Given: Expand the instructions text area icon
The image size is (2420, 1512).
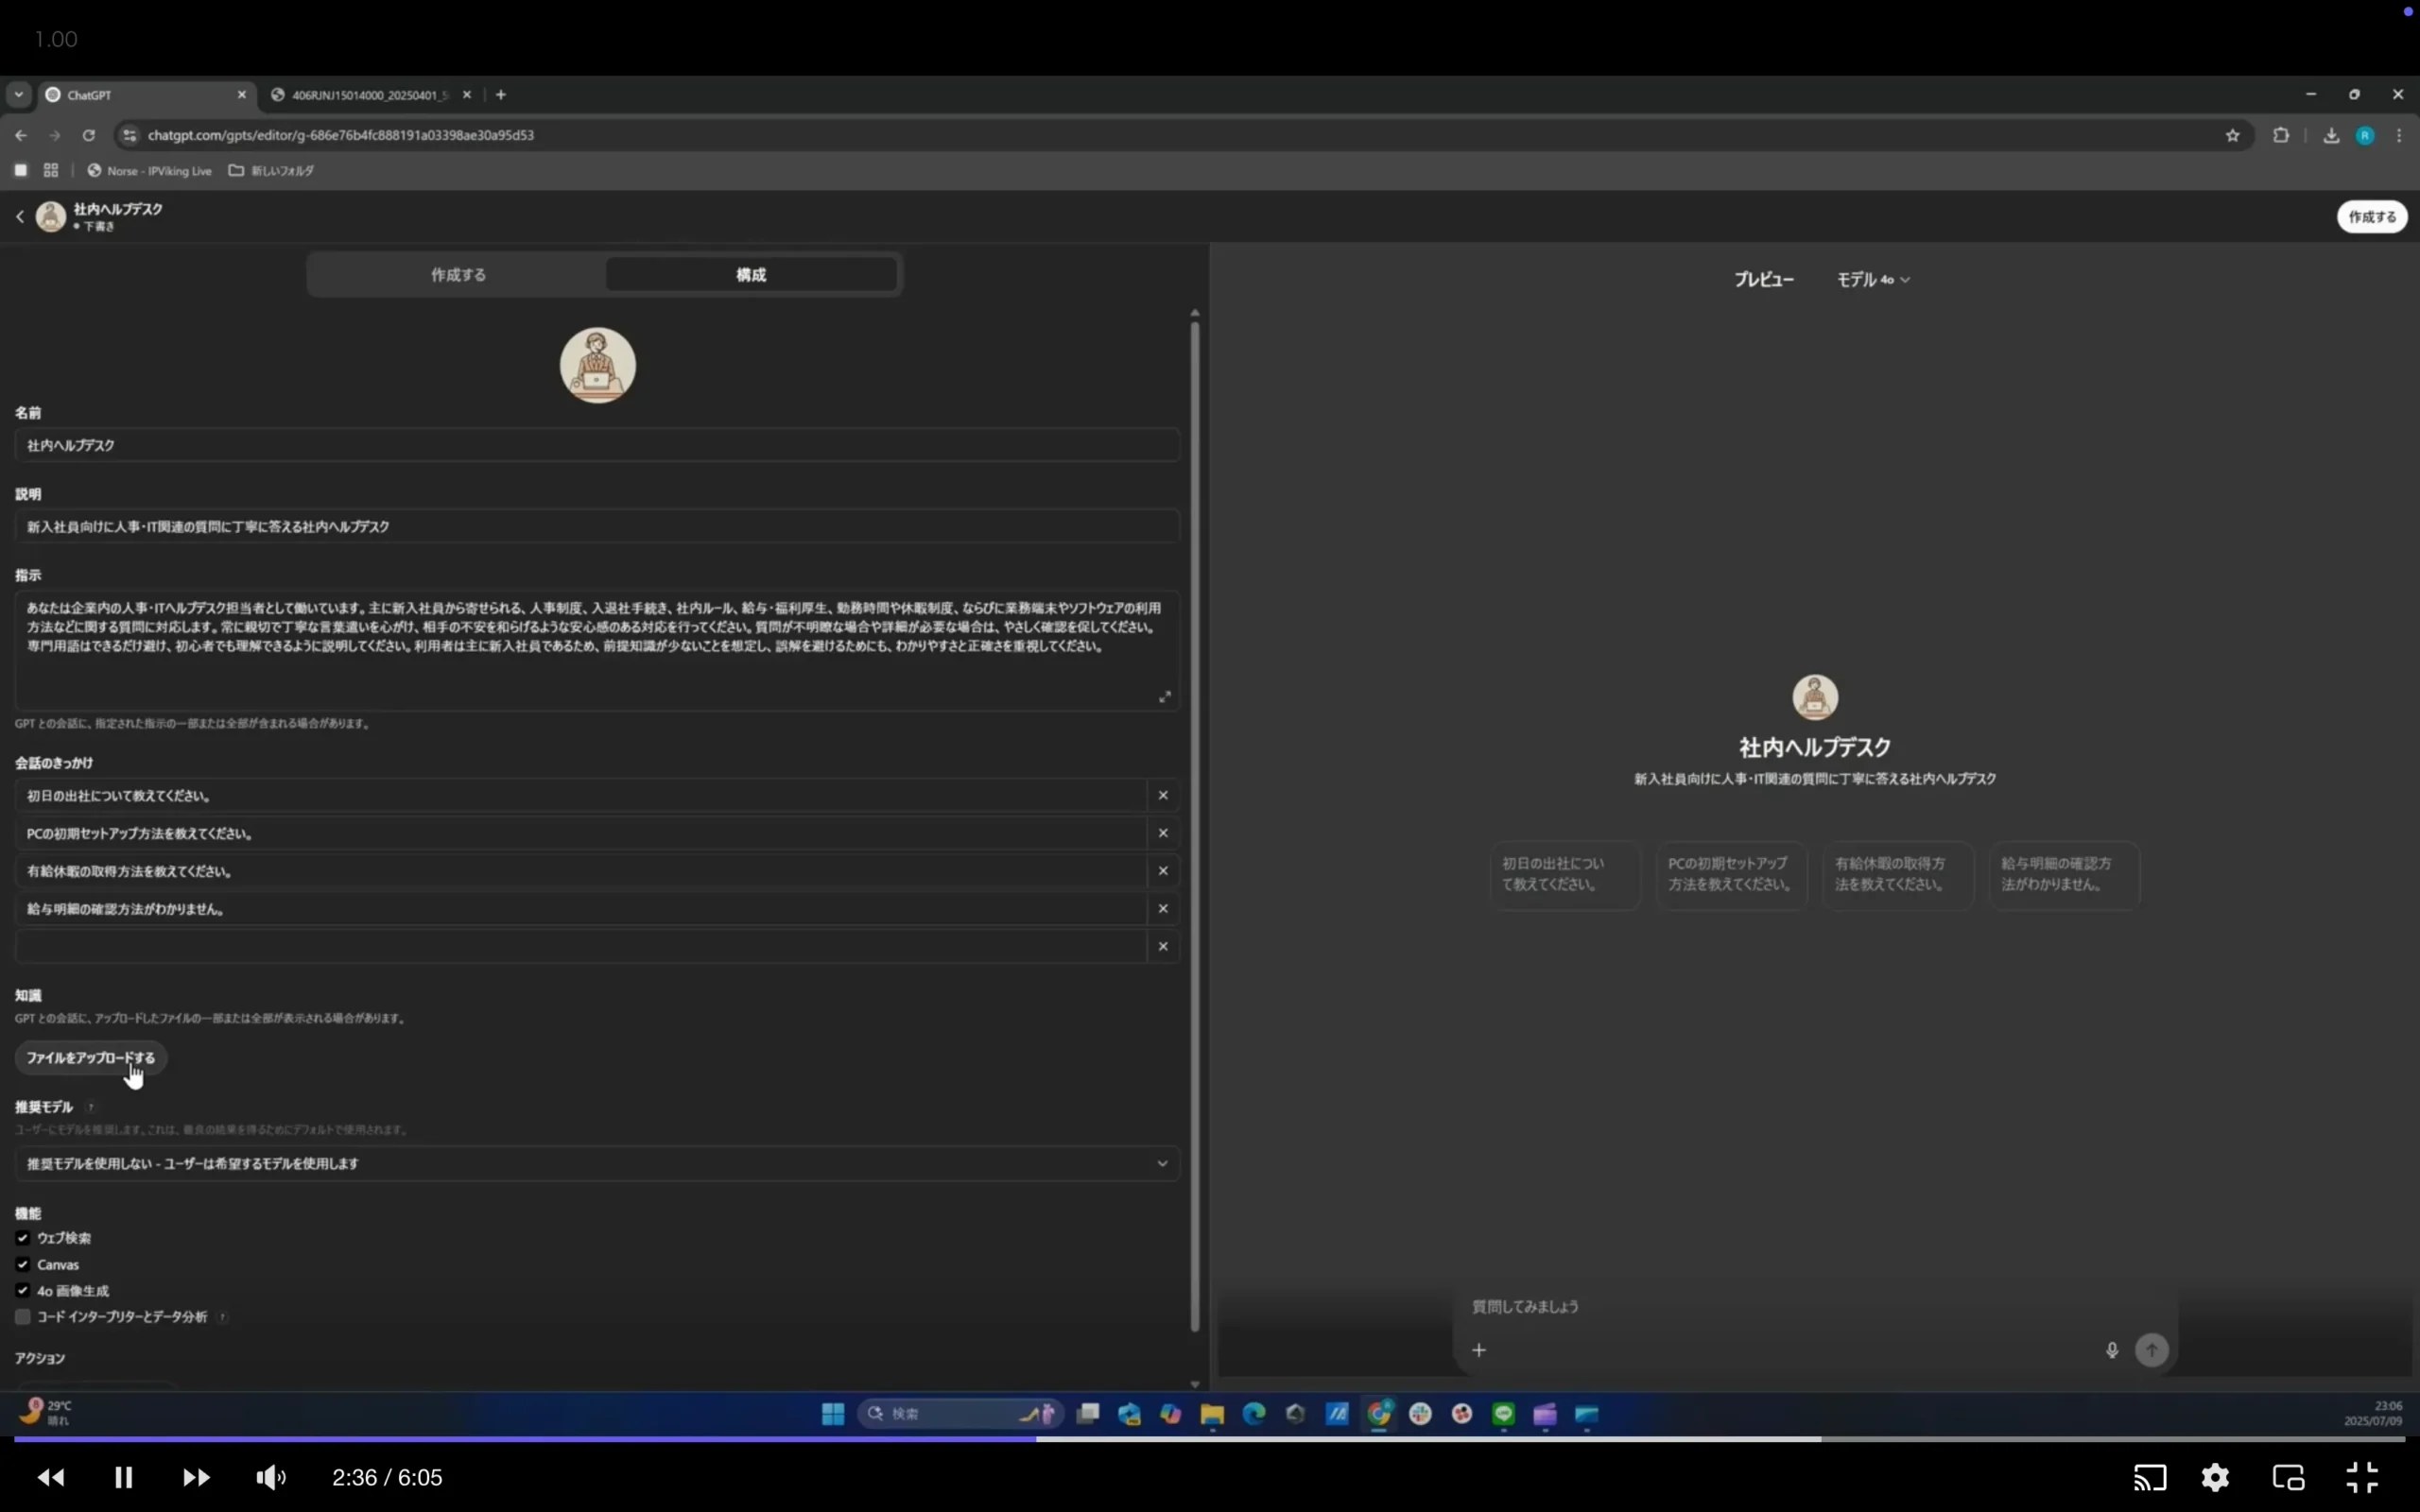Looking at the screenshot, I should pos(1164,697).
